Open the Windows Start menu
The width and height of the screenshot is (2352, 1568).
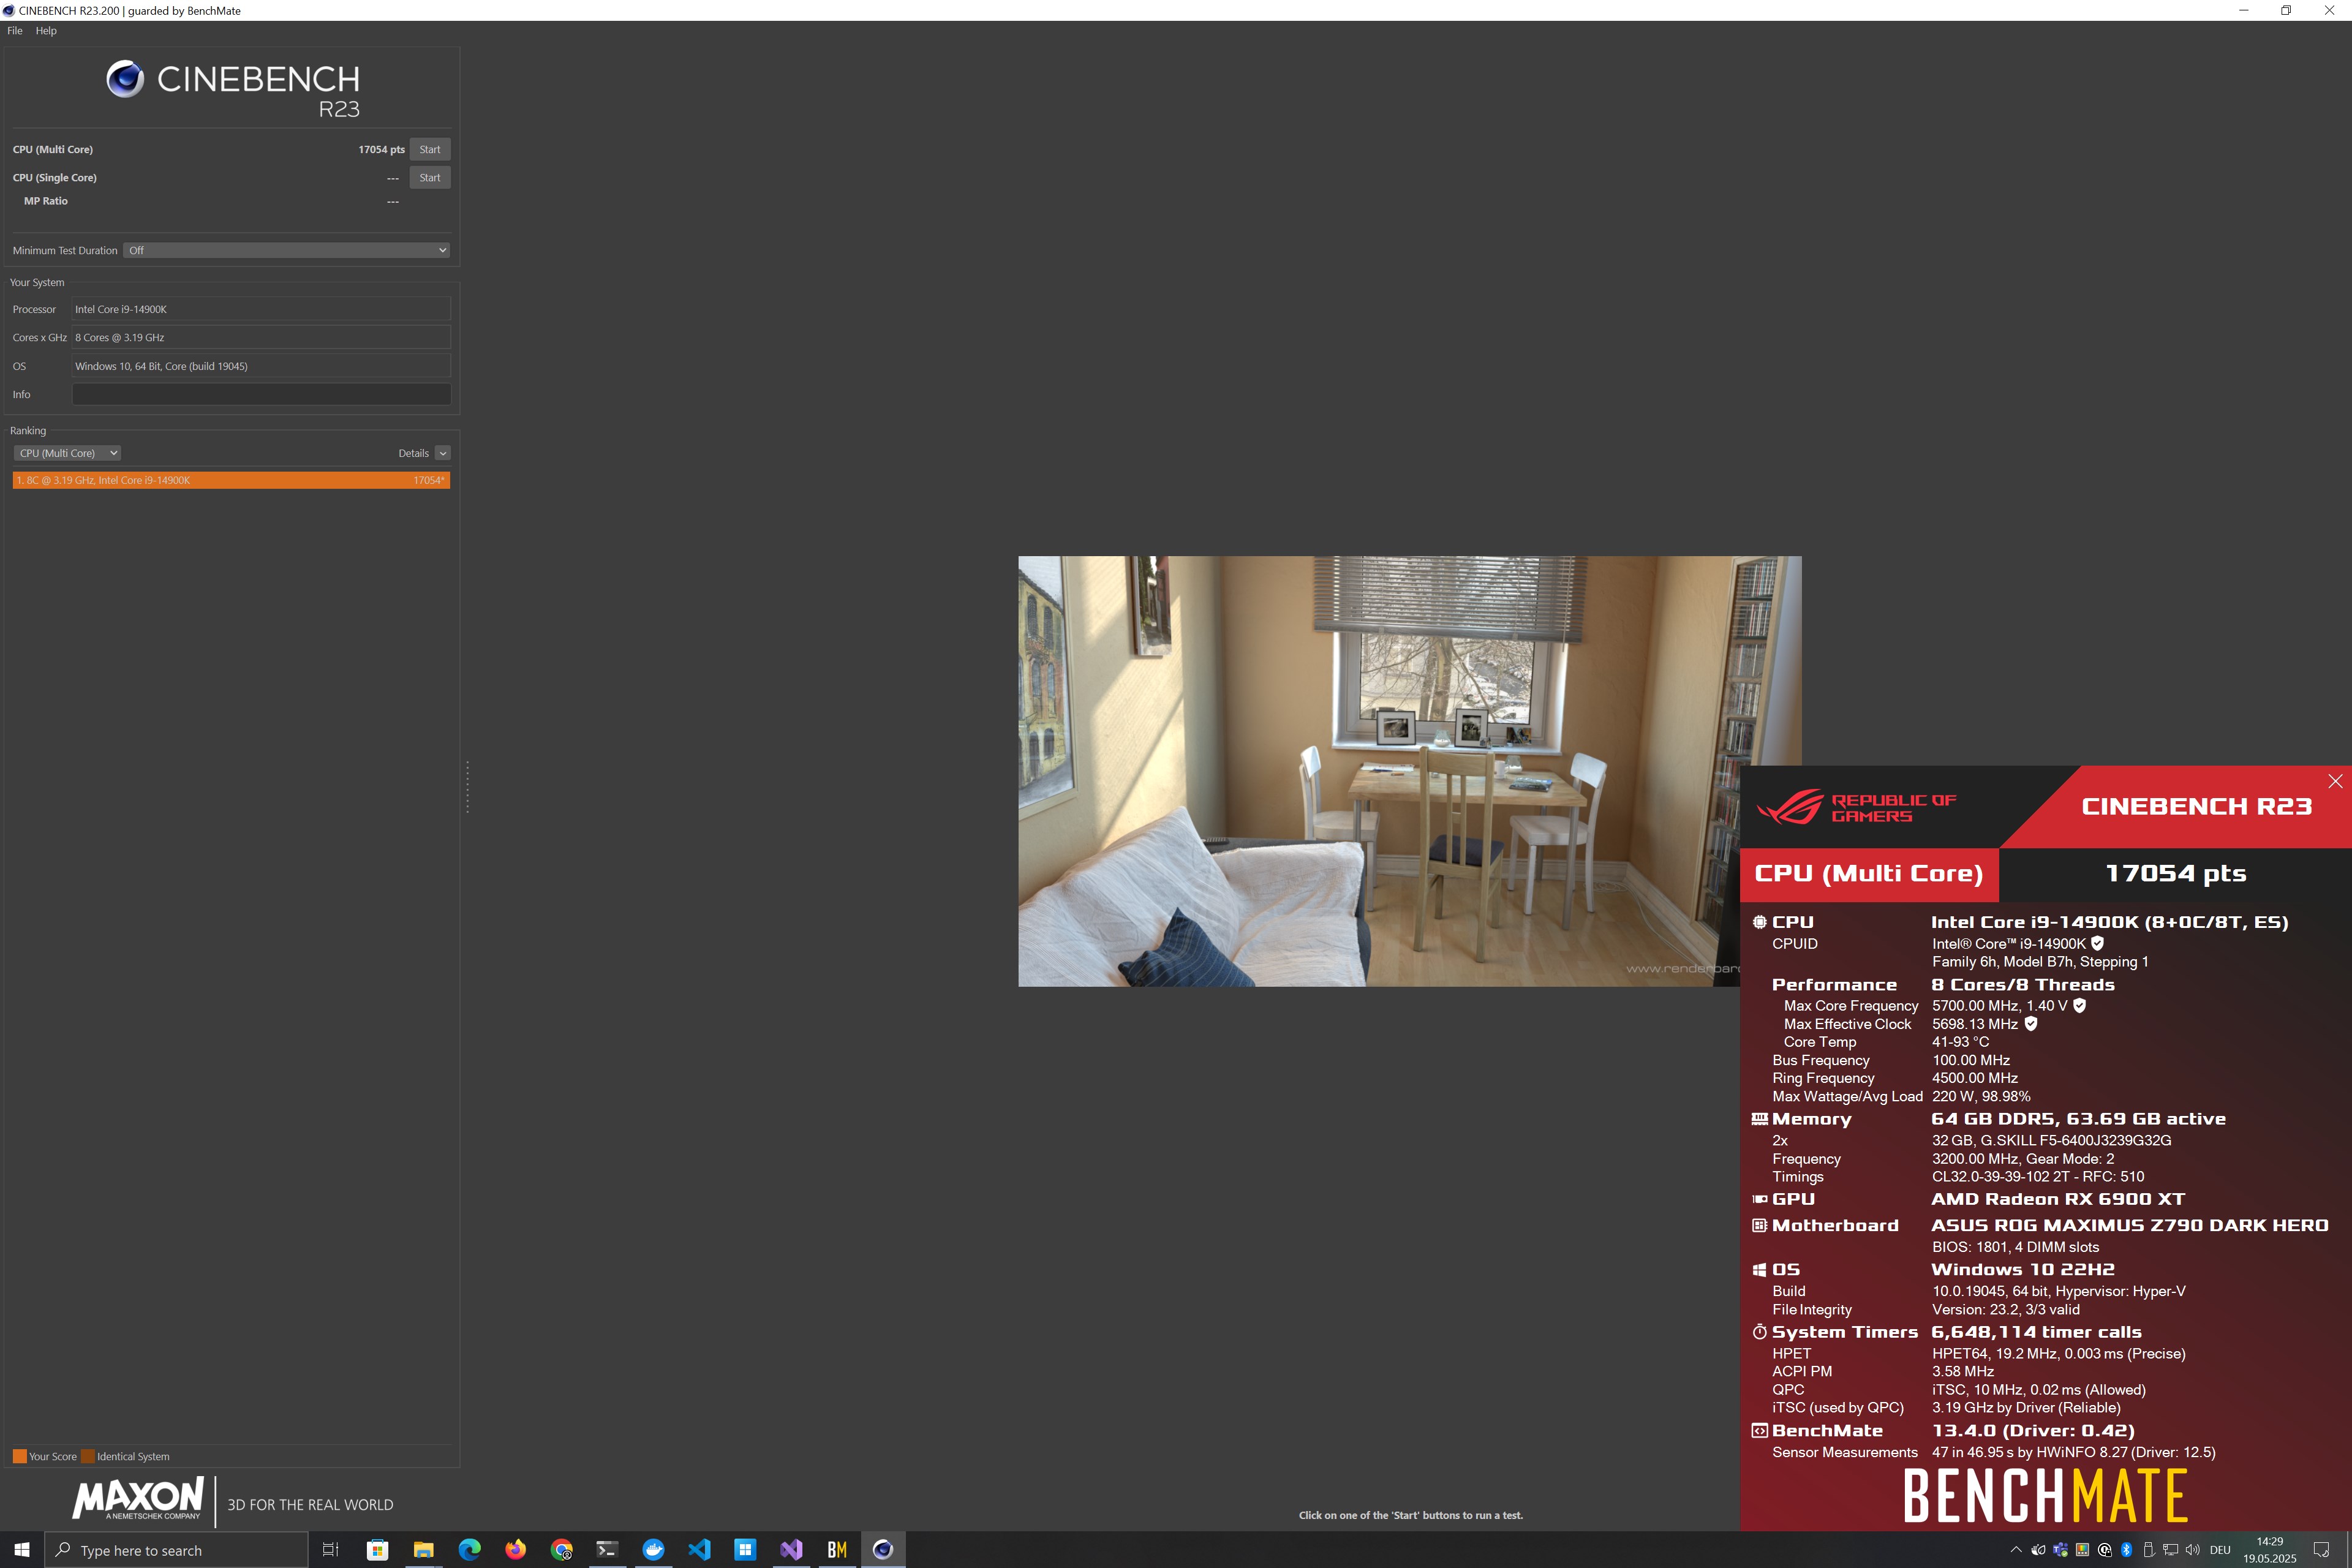[22, 1550]
